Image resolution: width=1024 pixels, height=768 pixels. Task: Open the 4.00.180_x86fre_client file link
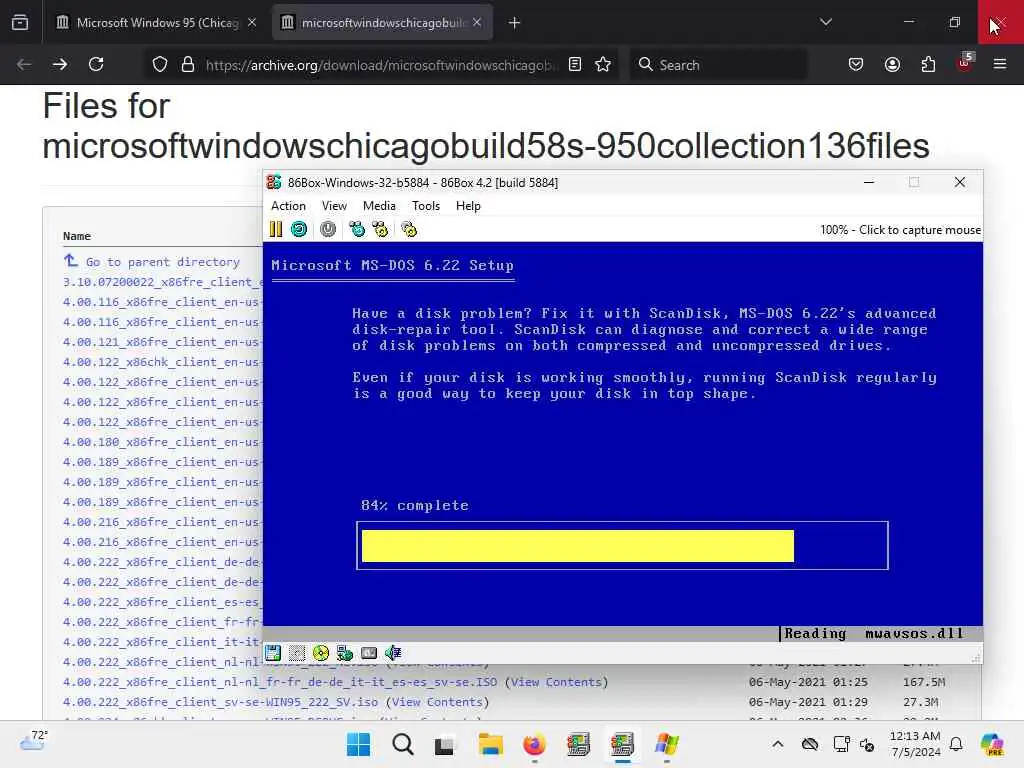click(x=163, y=441)
